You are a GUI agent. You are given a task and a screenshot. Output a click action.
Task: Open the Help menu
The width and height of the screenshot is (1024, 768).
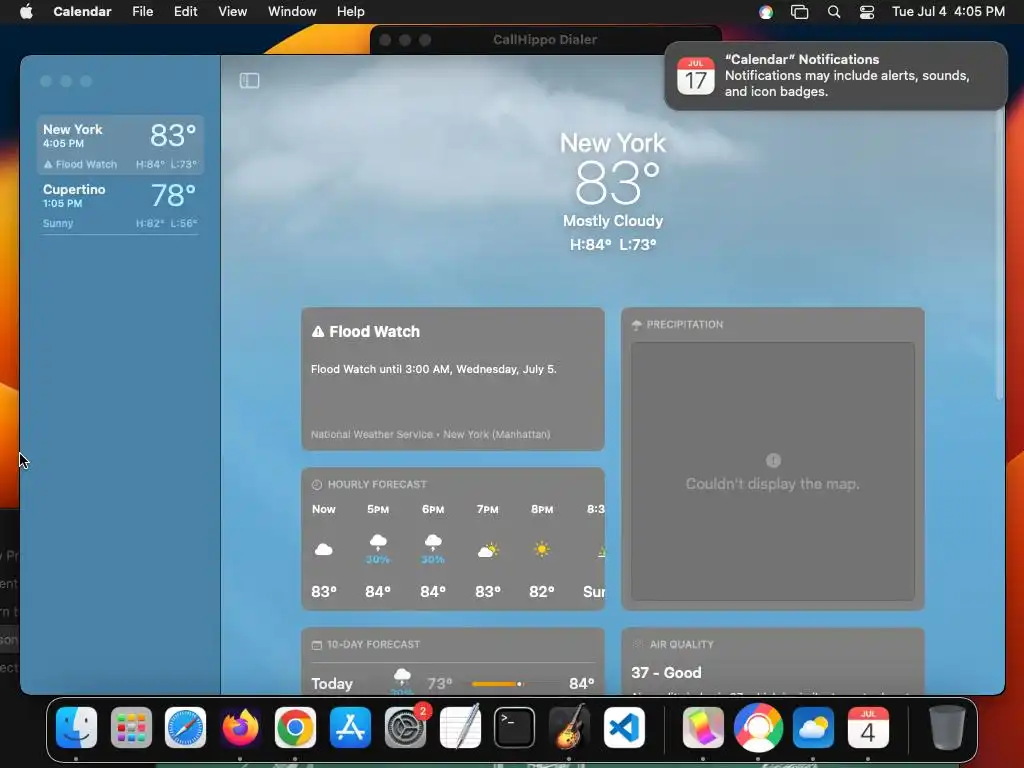(x=351, y=12)
